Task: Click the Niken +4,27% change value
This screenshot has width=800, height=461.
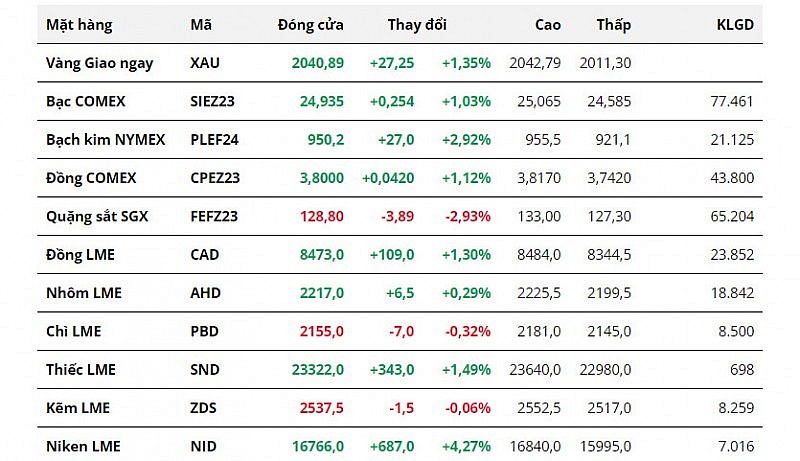Action: (466, 446)
